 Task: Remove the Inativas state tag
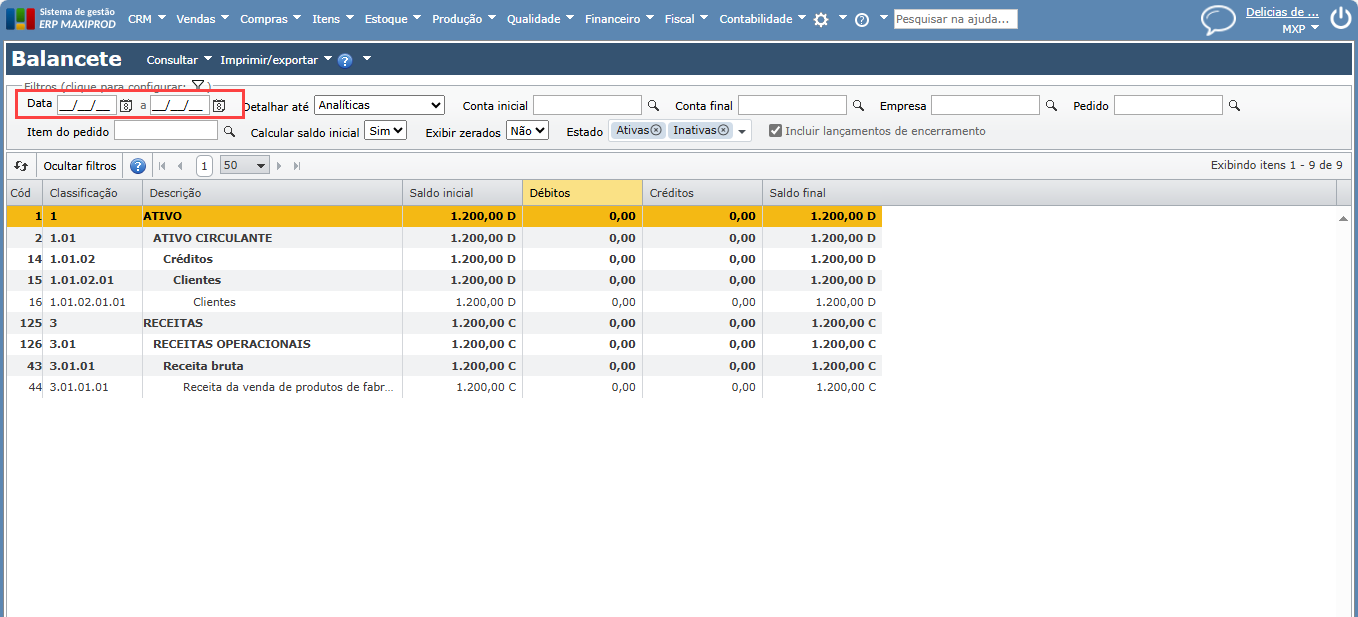pos(723,130)
